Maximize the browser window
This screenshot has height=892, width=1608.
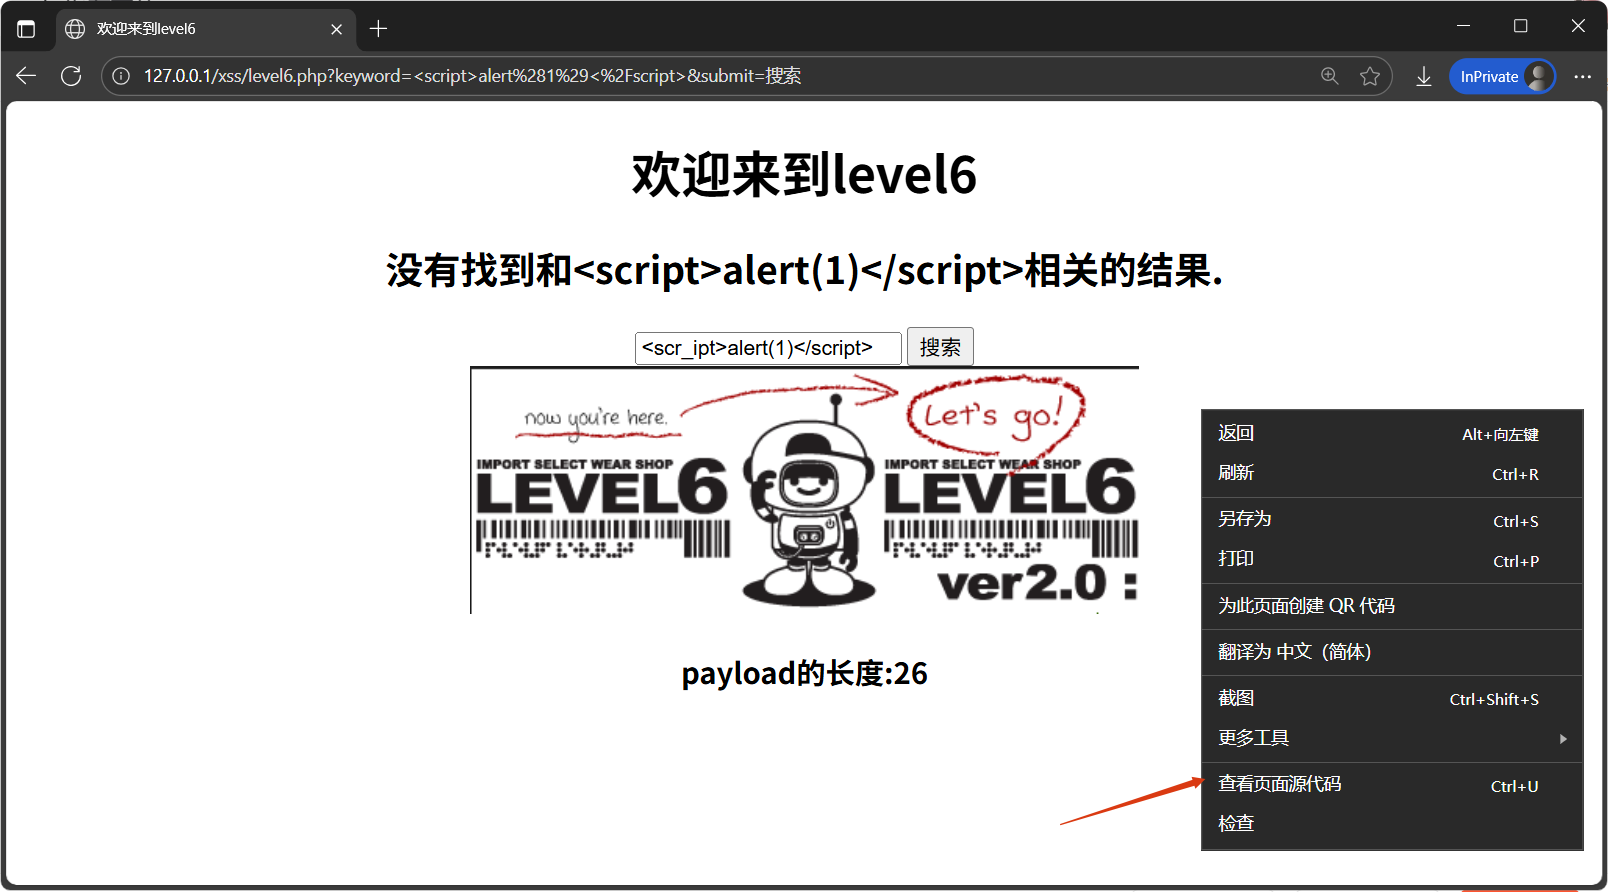click(1520, 26)
